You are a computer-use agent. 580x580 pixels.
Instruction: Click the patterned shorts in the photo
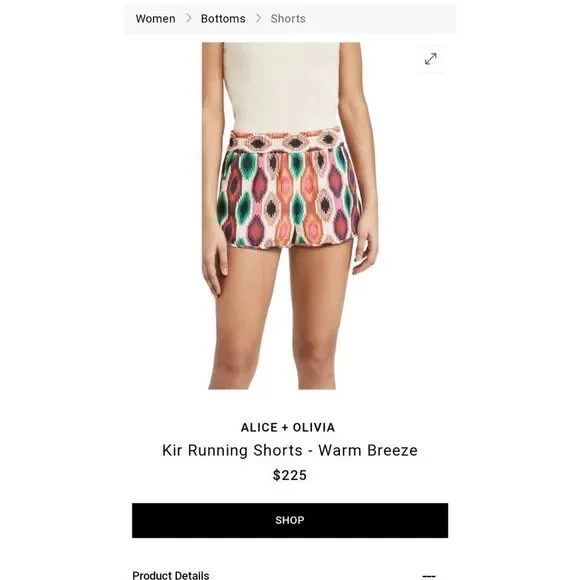(x=288, y=190)
